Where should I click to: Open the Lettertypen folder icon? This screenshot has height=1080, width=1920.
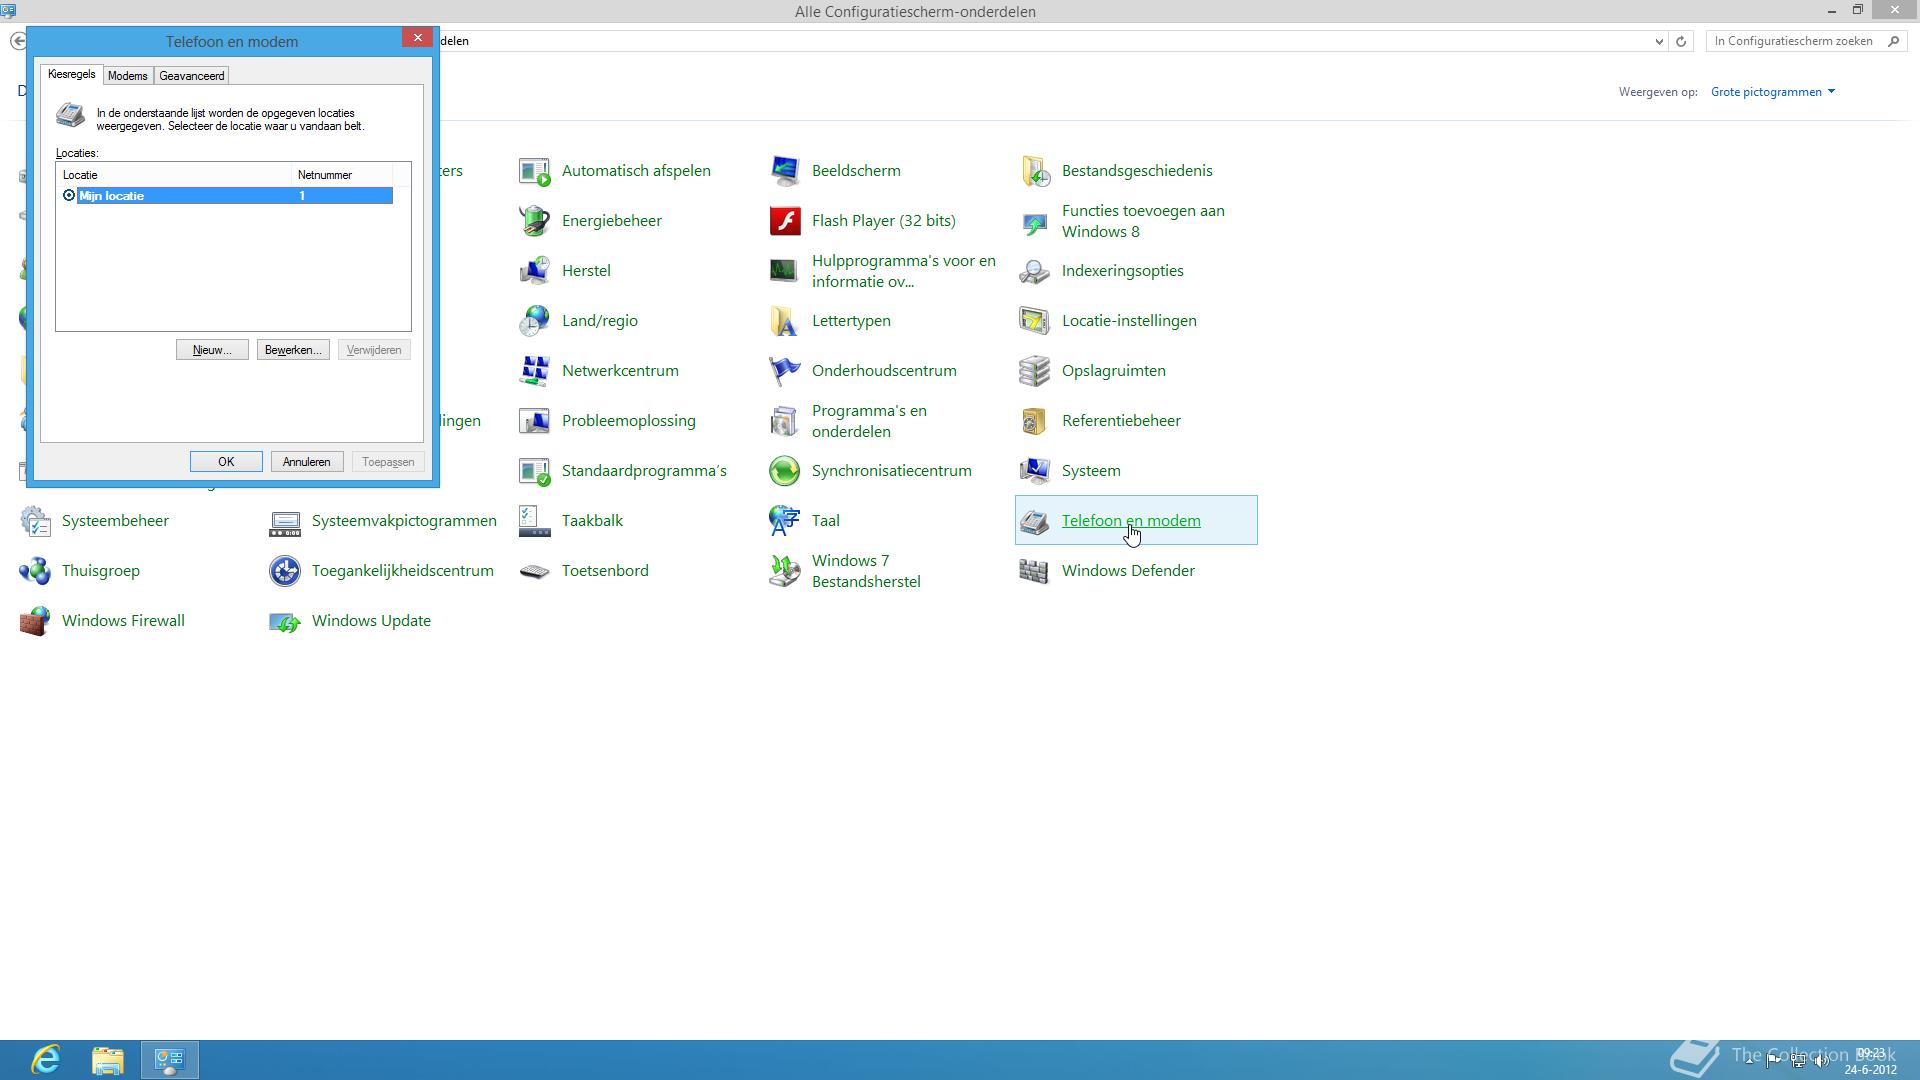(784, 321)
